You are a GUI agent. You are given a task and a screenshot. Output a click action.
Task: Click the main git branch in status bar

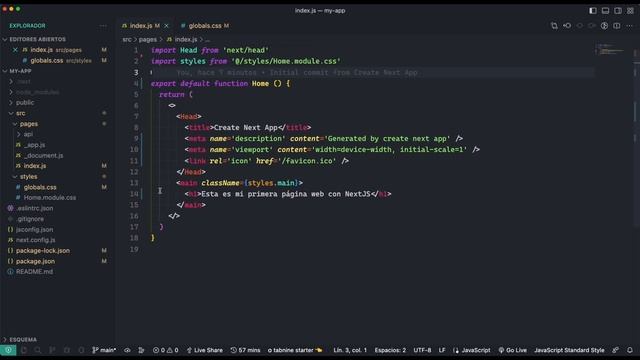[x=104, y=350]
